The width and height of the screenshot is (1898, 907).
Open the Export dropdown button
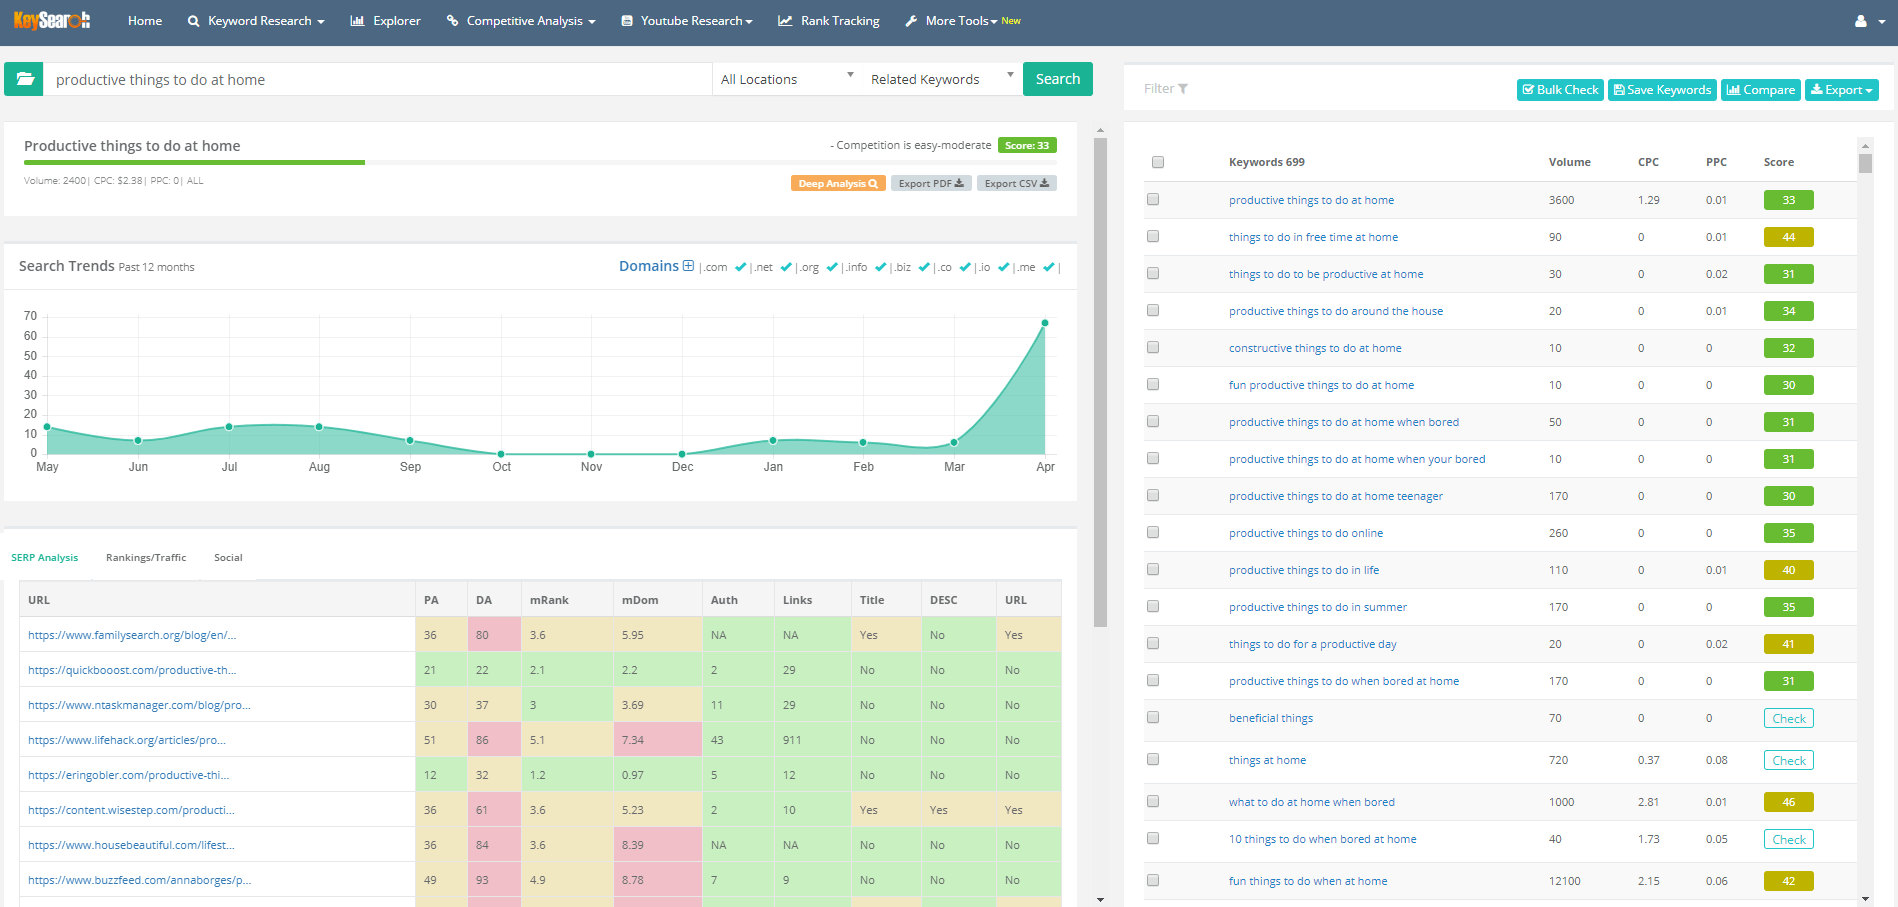click(x=1841, y=90)
